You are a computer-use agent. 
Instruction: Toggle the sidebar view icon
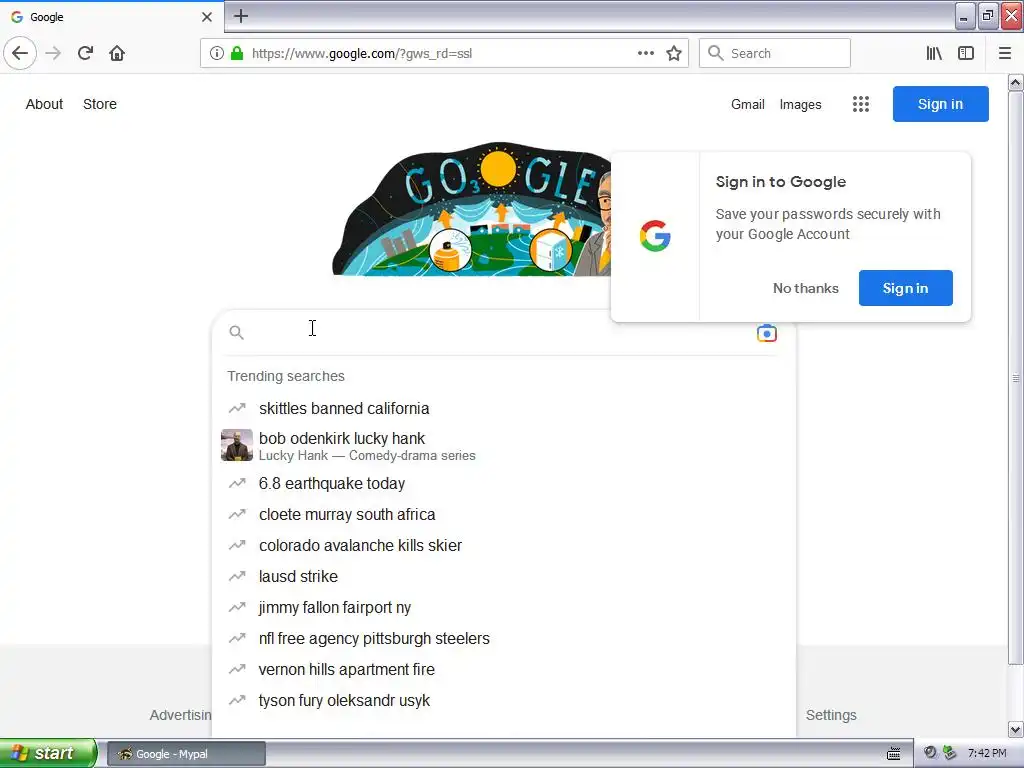click(x=966, y=53)
